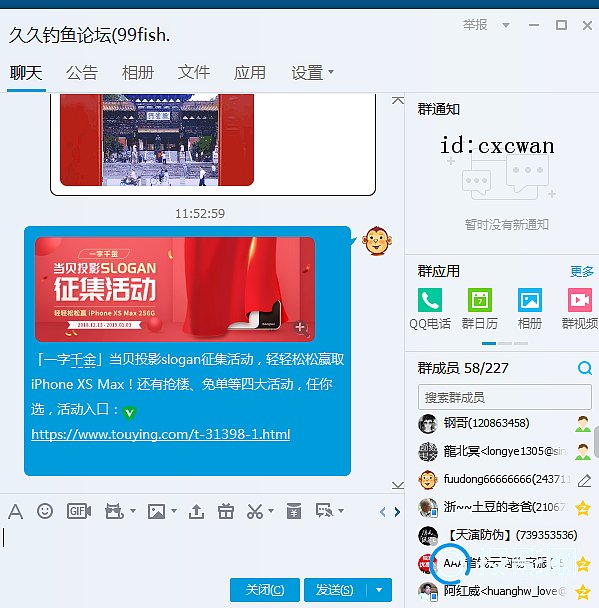Screen dimensions: 599x608
Task: Open the 举报 dropdown arrow
Action: coord(506,26)
